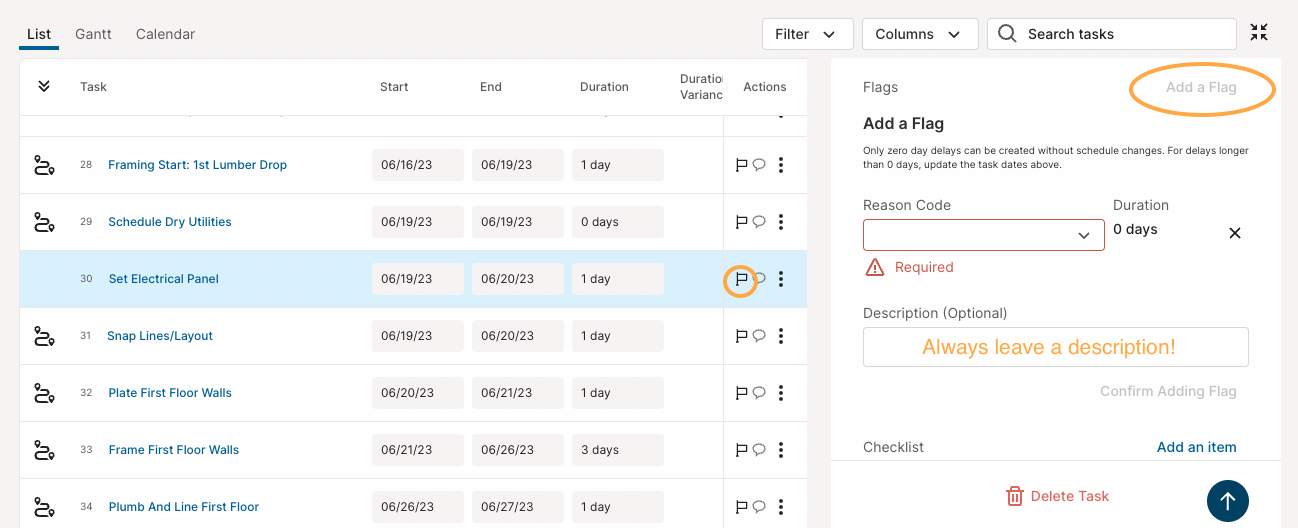Click the dependency icon for Framing Start: 1st Lumber Drop

(x=44, y=165)
